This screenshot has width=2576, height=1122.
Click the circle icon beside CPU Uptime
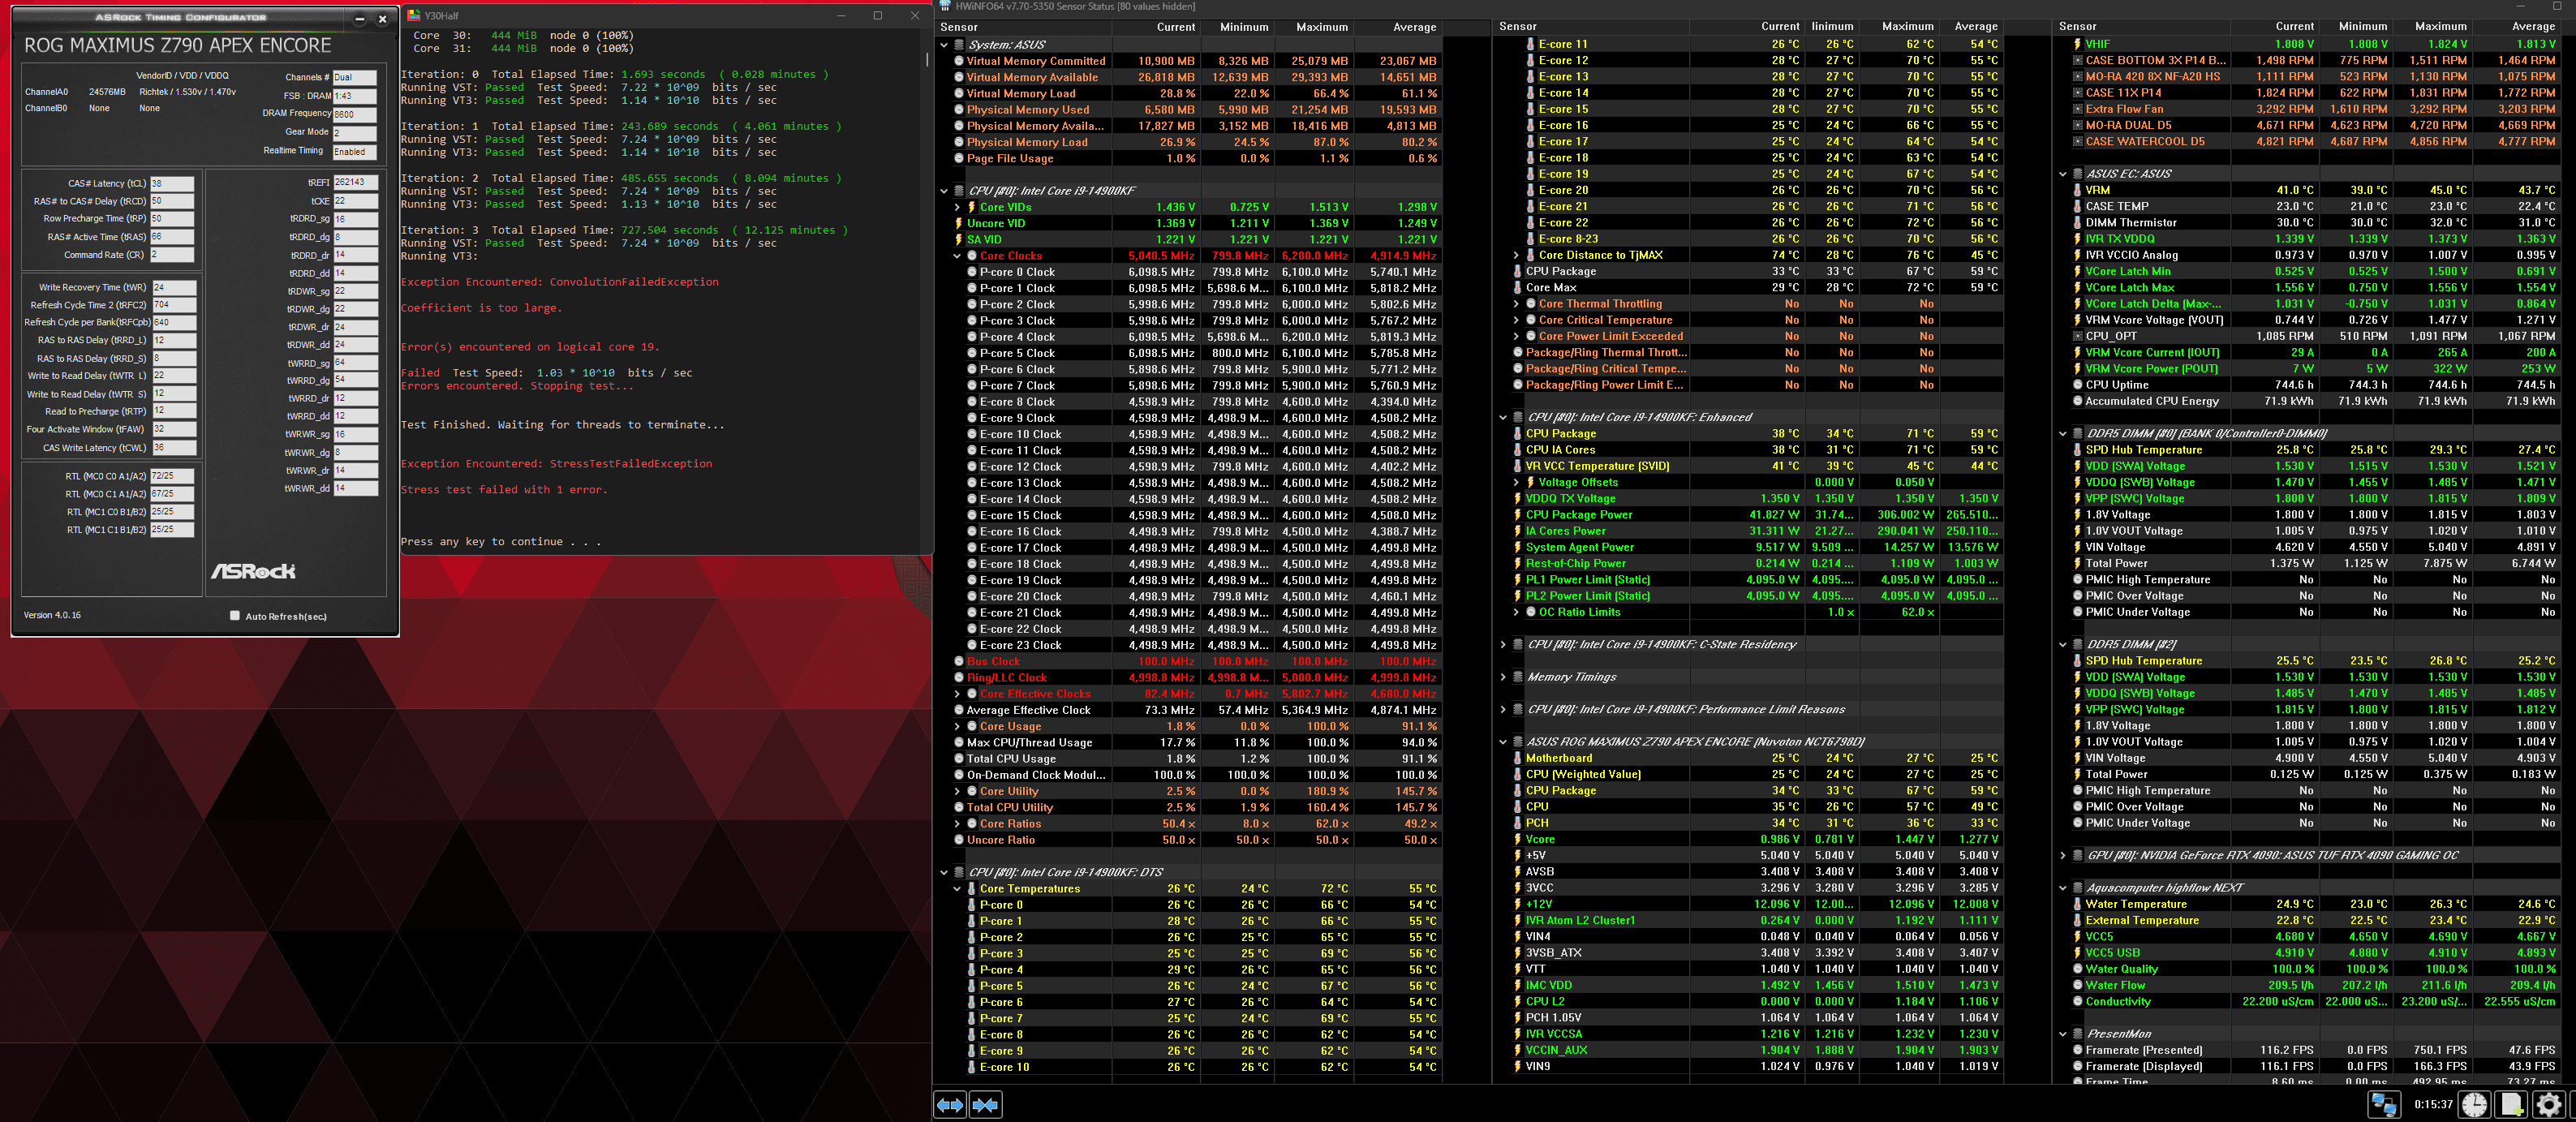tap(2078, 385)
